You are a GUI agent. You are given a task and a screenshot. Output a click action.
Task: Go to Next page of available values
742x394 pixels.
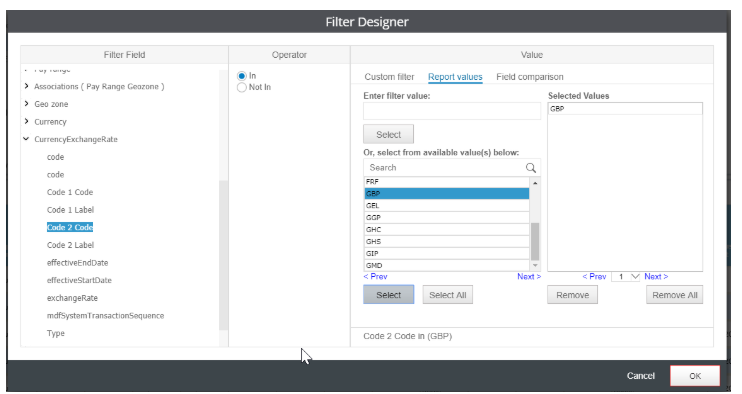[x=529, y=277]
